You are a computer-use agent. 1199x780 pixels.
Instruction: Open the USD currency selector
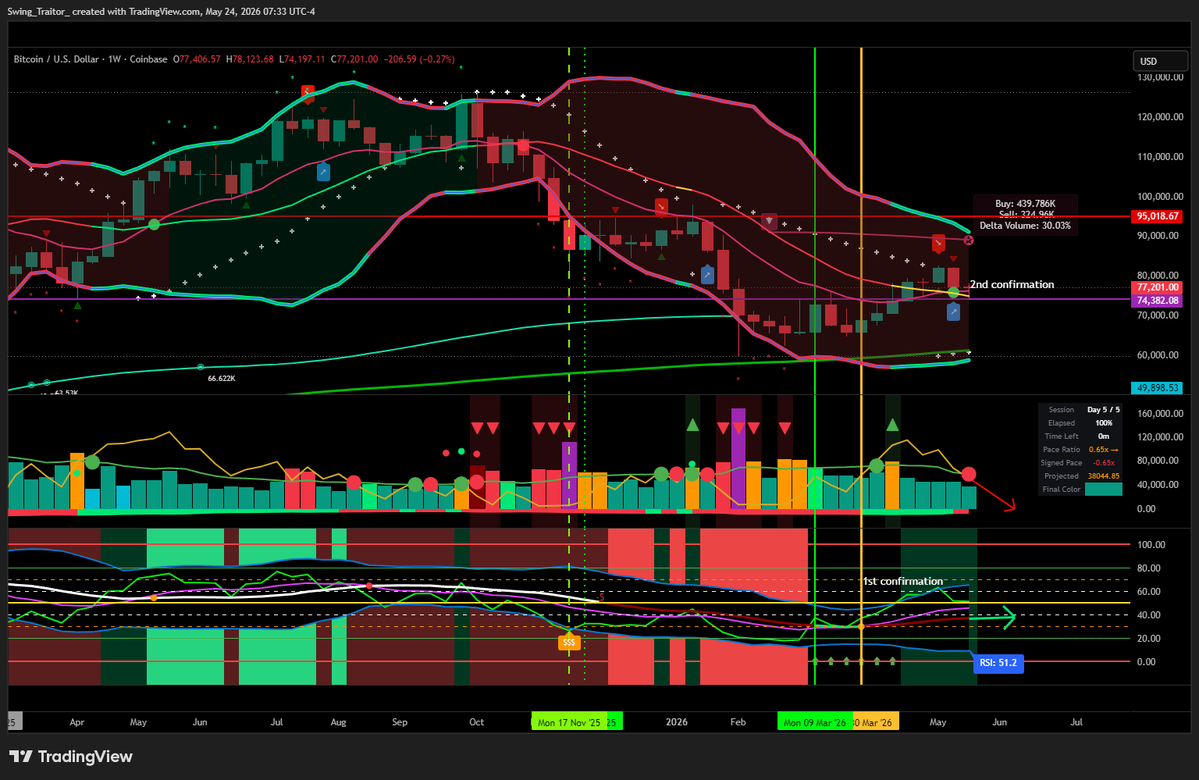point(1160,61)
